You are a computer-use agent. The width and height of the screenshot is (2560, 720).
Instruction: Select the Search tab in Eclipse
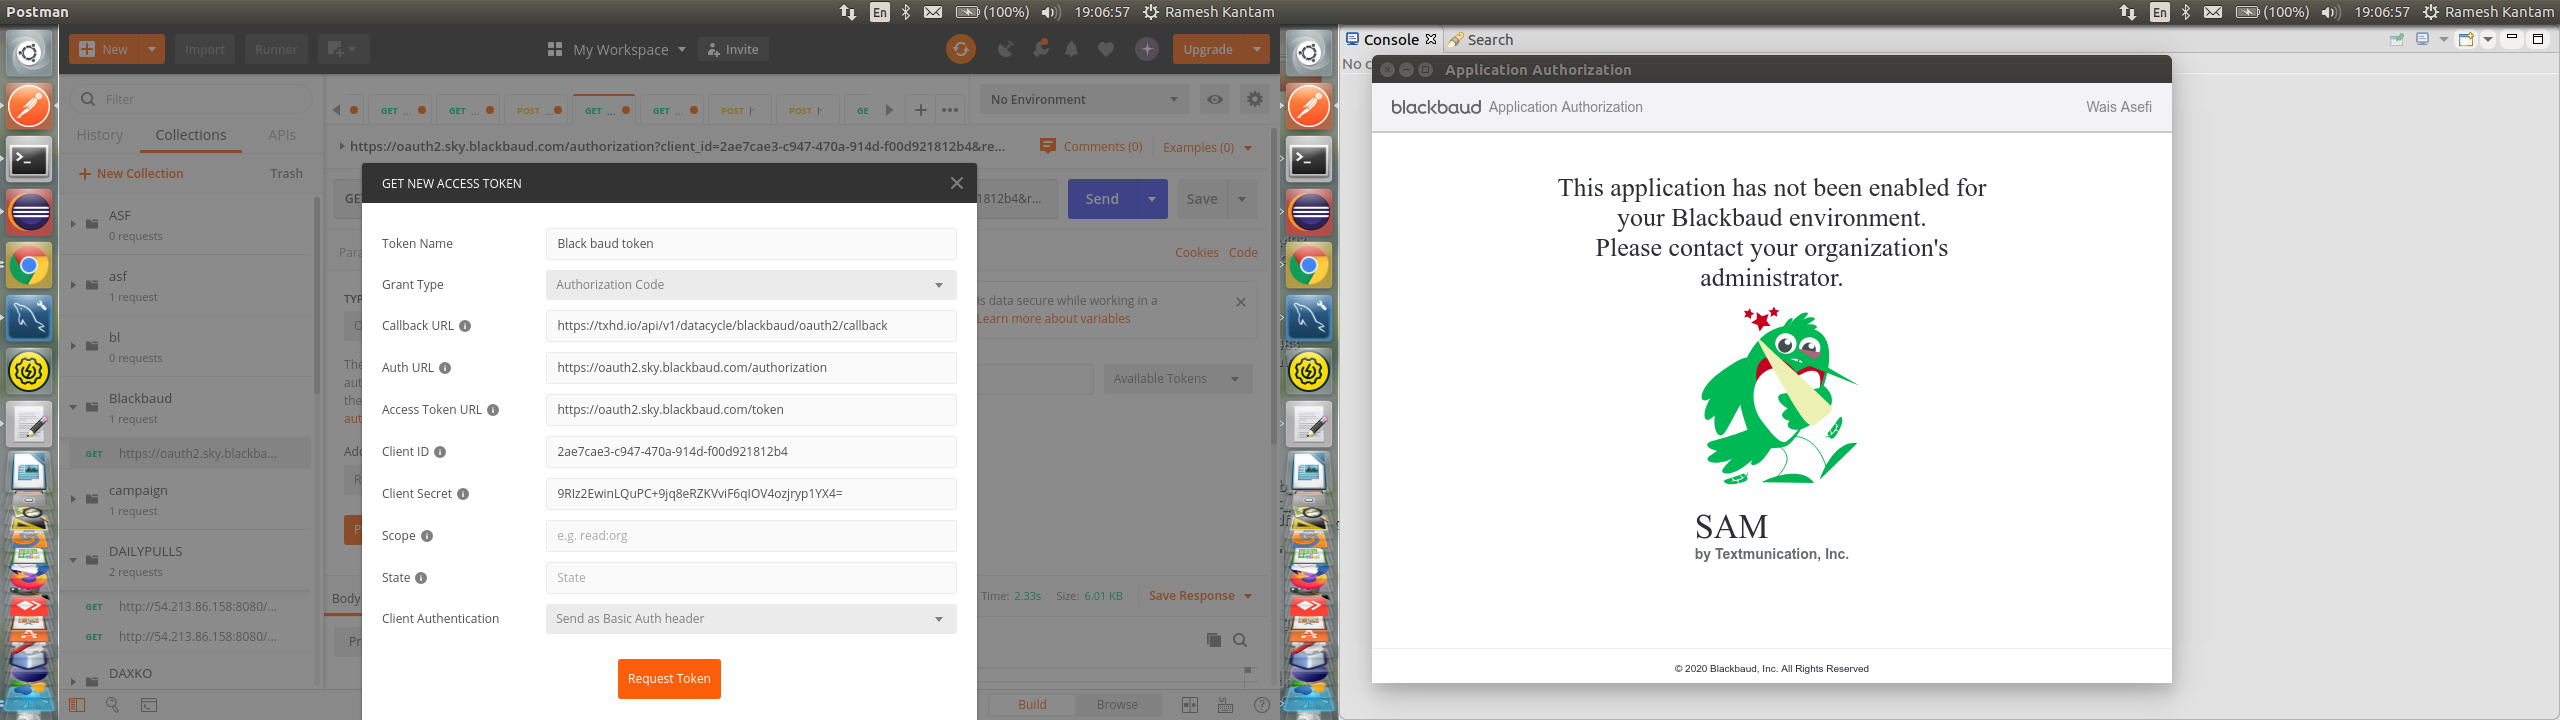1481,40
